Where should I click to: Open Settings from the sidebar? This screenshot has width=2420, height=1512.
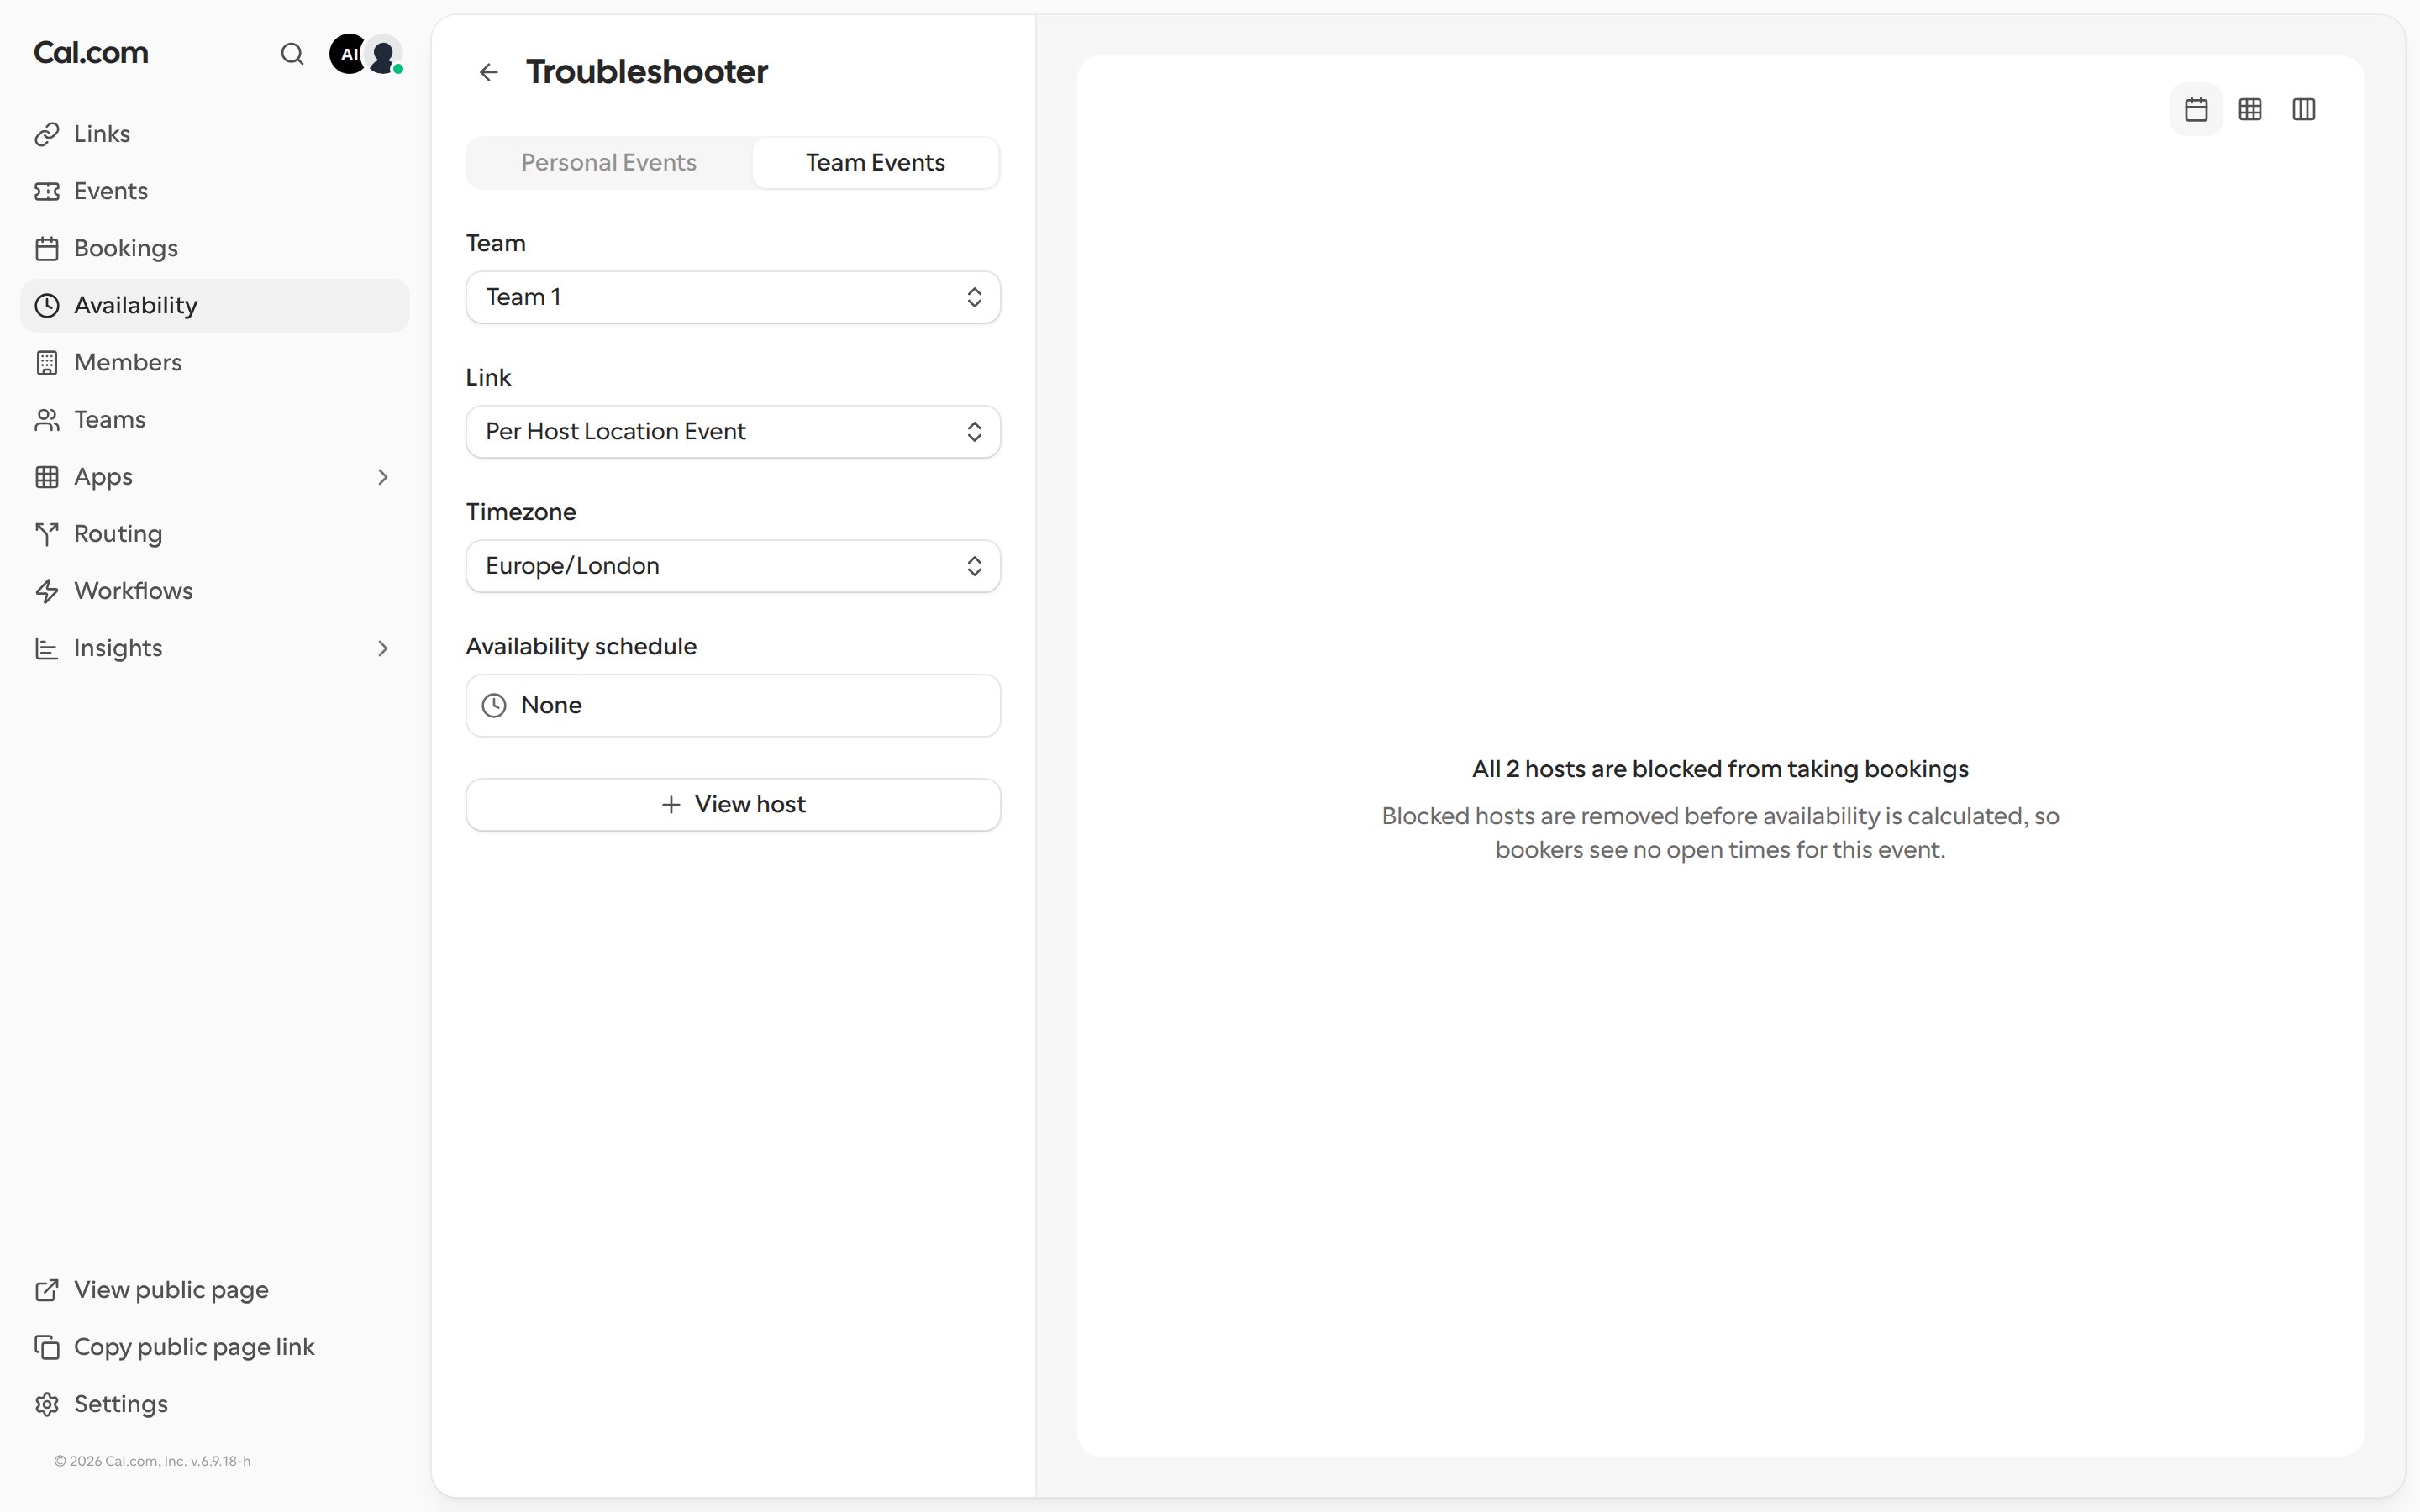(x=215, y=1404)
